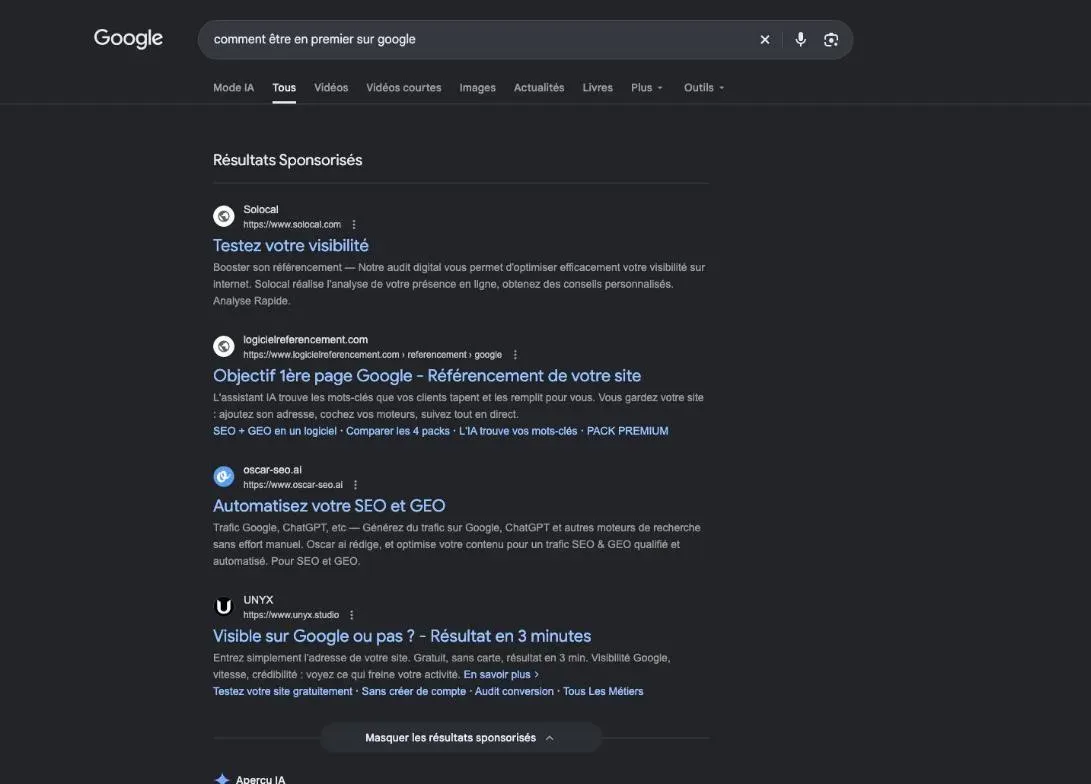
Task: Expand the Plus dropdown
Action: [646, 88]
